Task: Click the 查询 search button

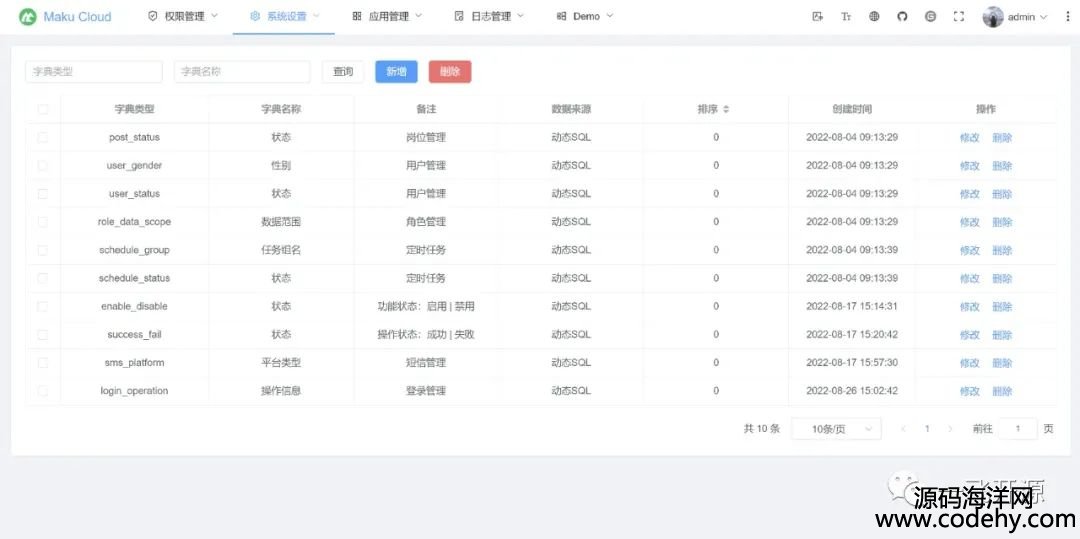Action: pyautogui.click(x=343, y=72)
